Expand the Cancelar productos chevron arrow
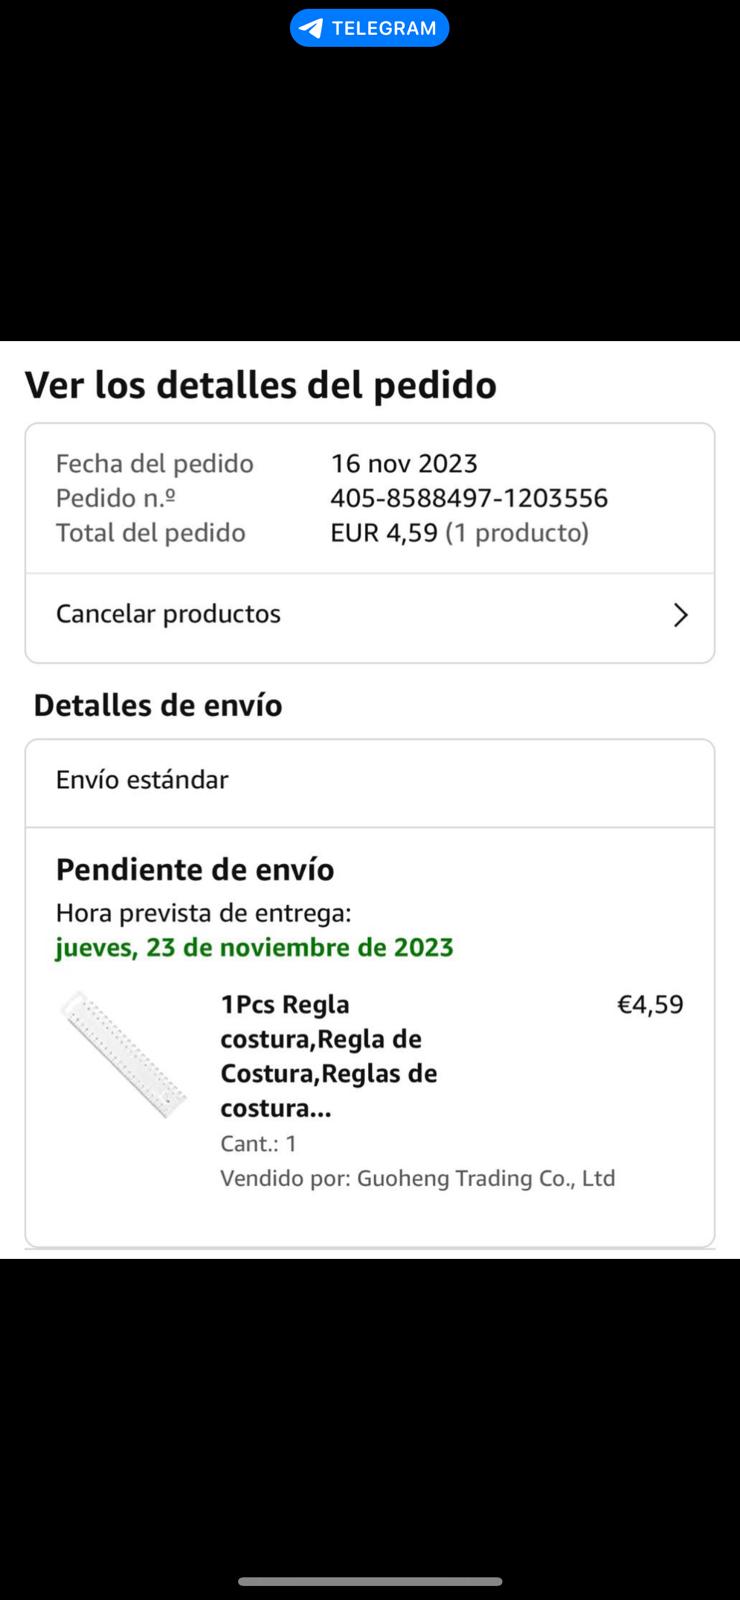This screenshot has width=740, height=1600. pos(680,615)
